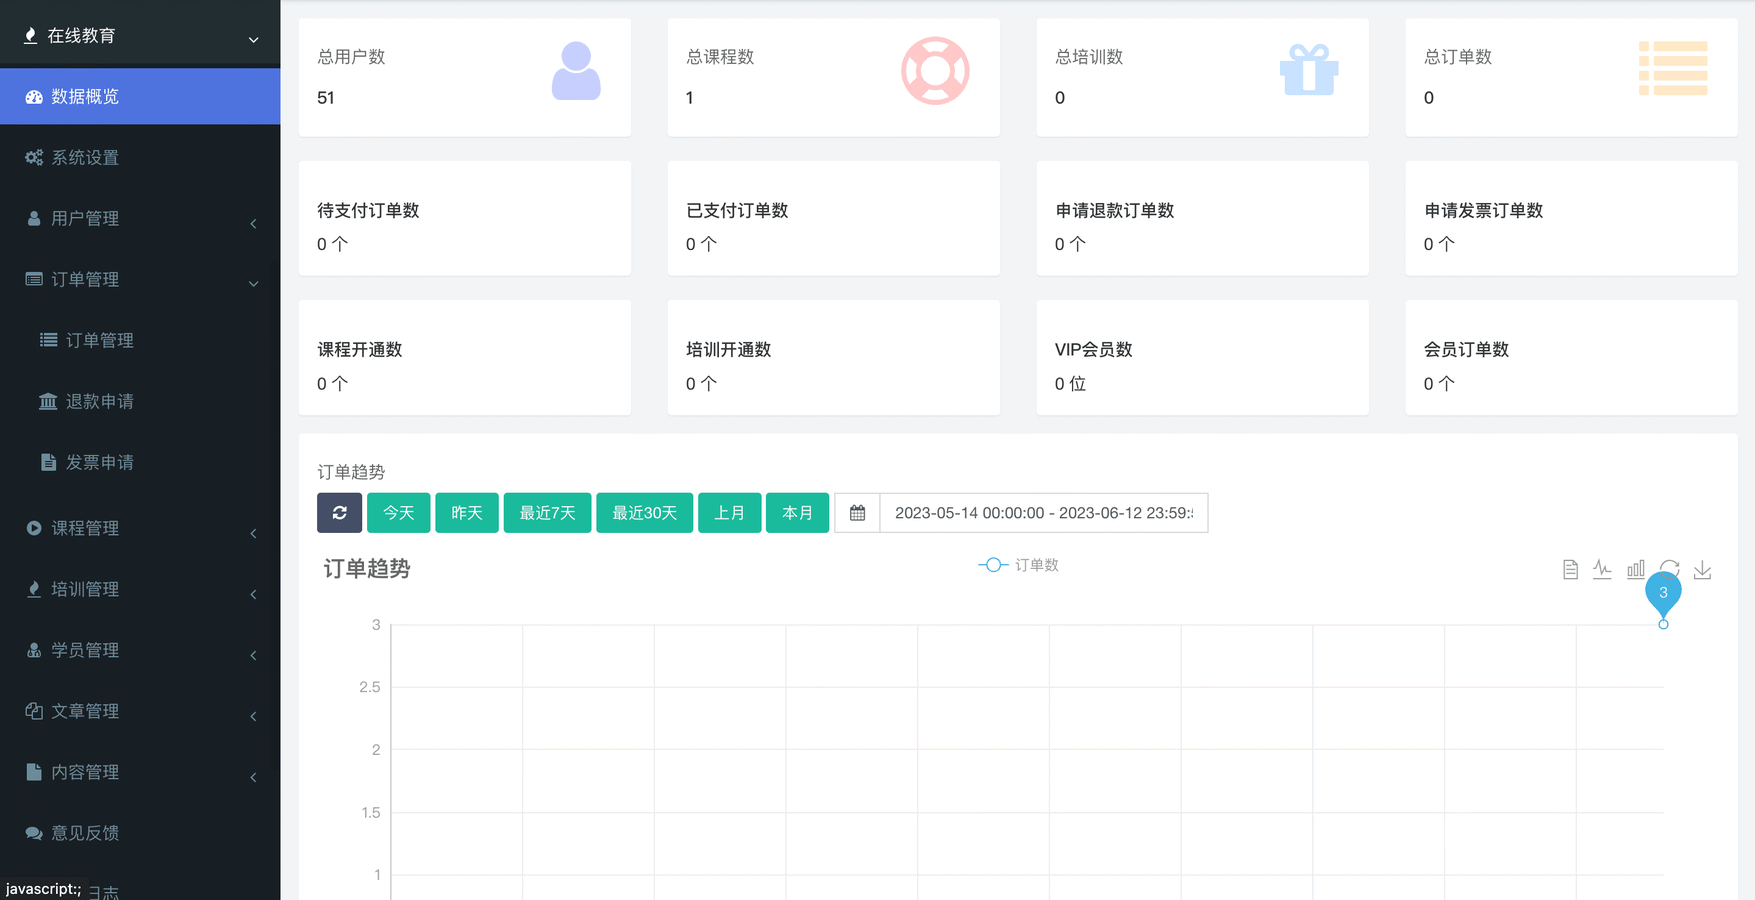The width and height of the screenshot is (1755, 900).
Task: Switch chart to line type
Action: 1602,570
